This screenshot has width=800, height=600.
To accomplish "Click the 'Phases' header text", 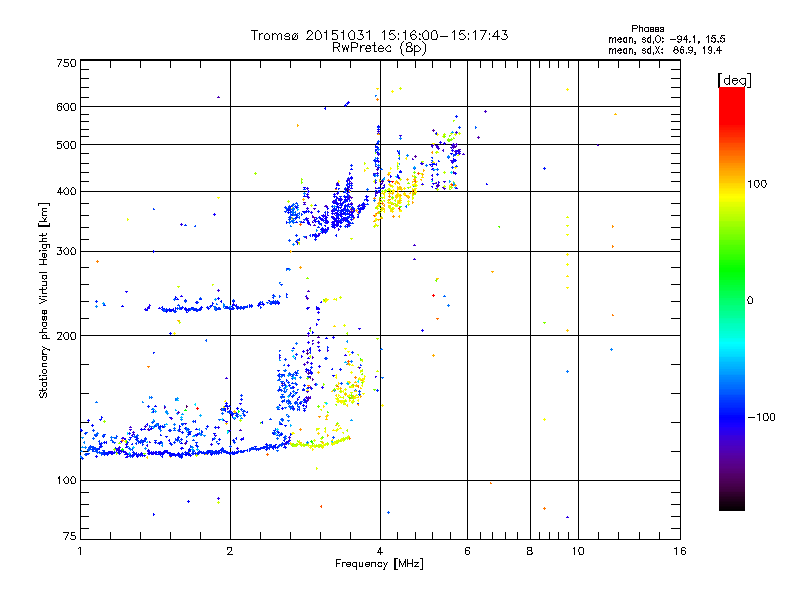I will tap(647, 29).
